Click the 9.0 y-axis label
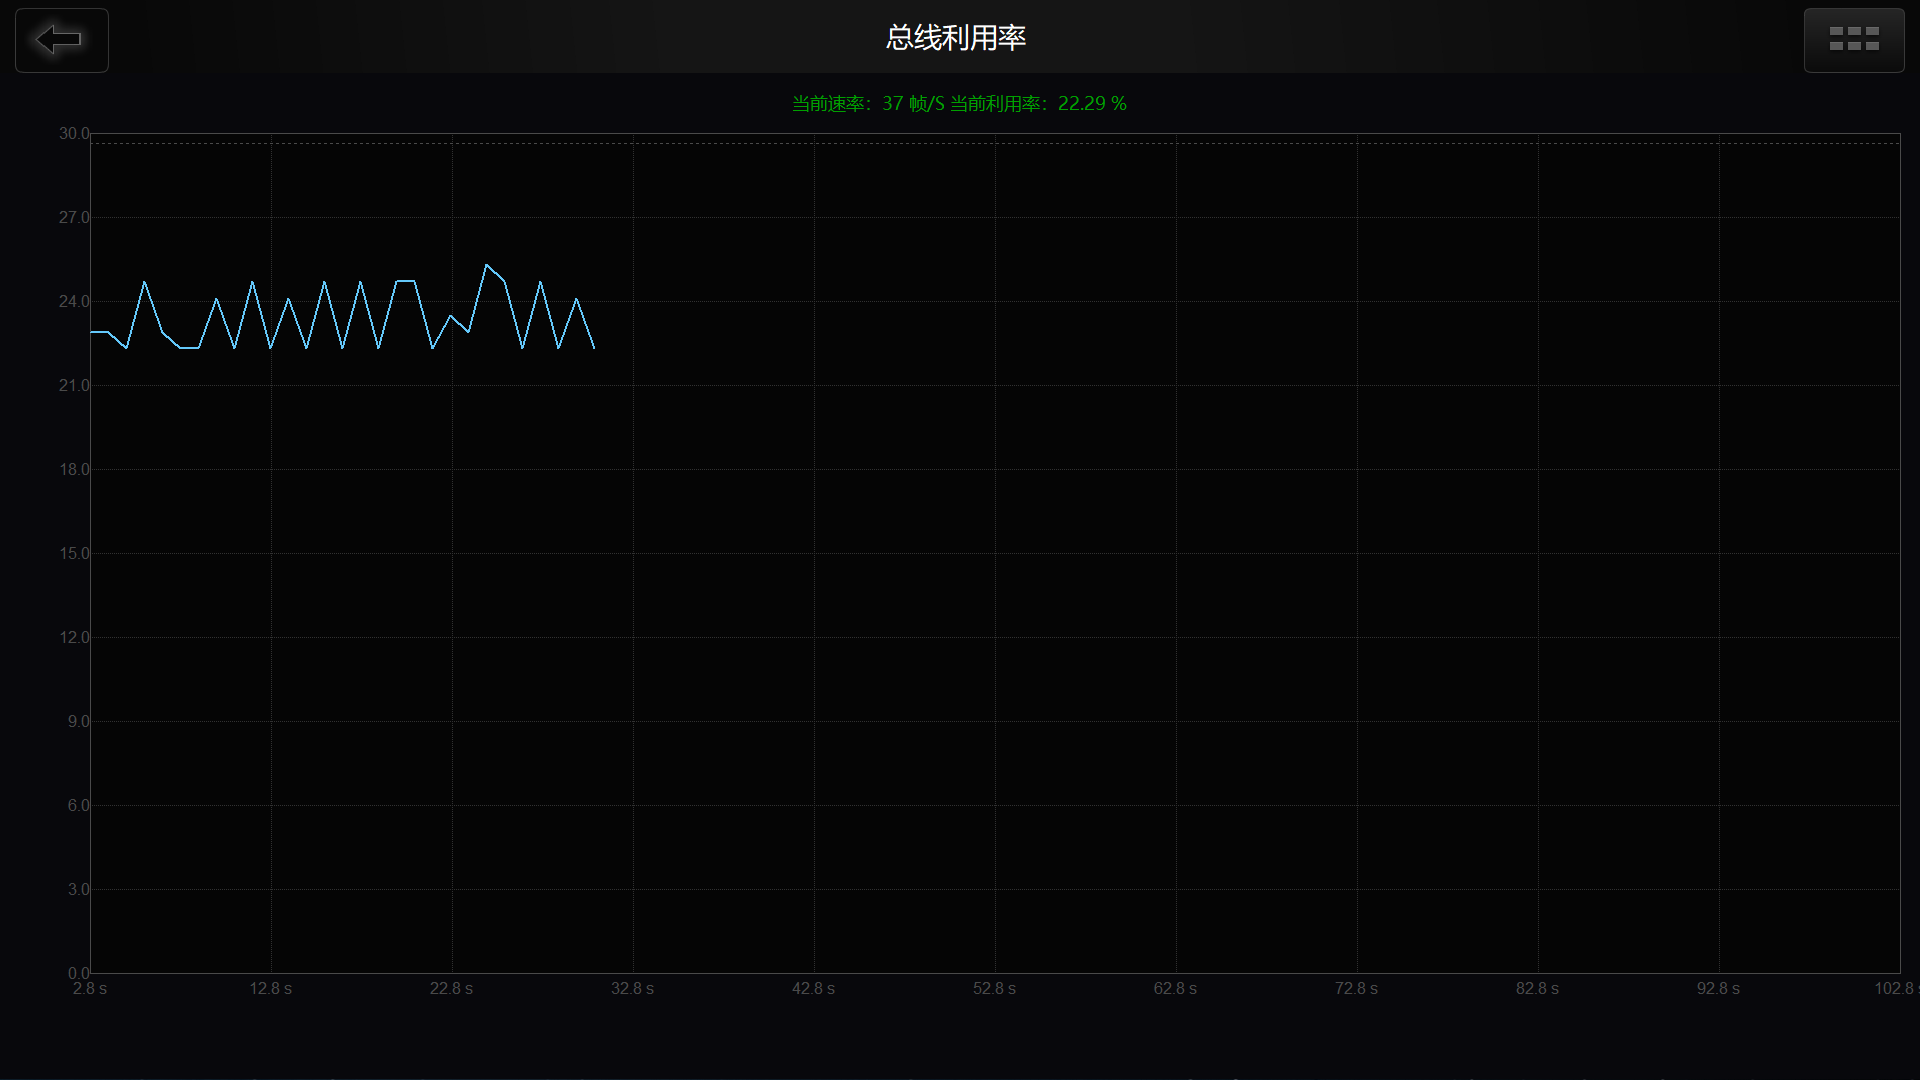1920x1080 pixels. tap(78, 721)
